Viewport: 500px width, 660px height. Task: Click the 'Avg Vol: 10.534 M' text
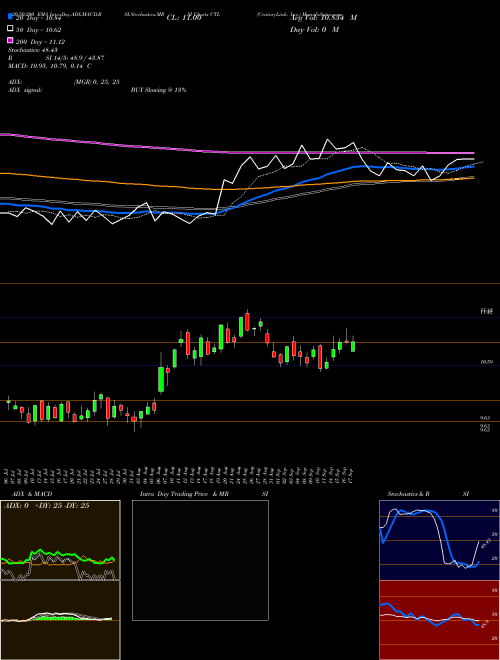(323, 18)
